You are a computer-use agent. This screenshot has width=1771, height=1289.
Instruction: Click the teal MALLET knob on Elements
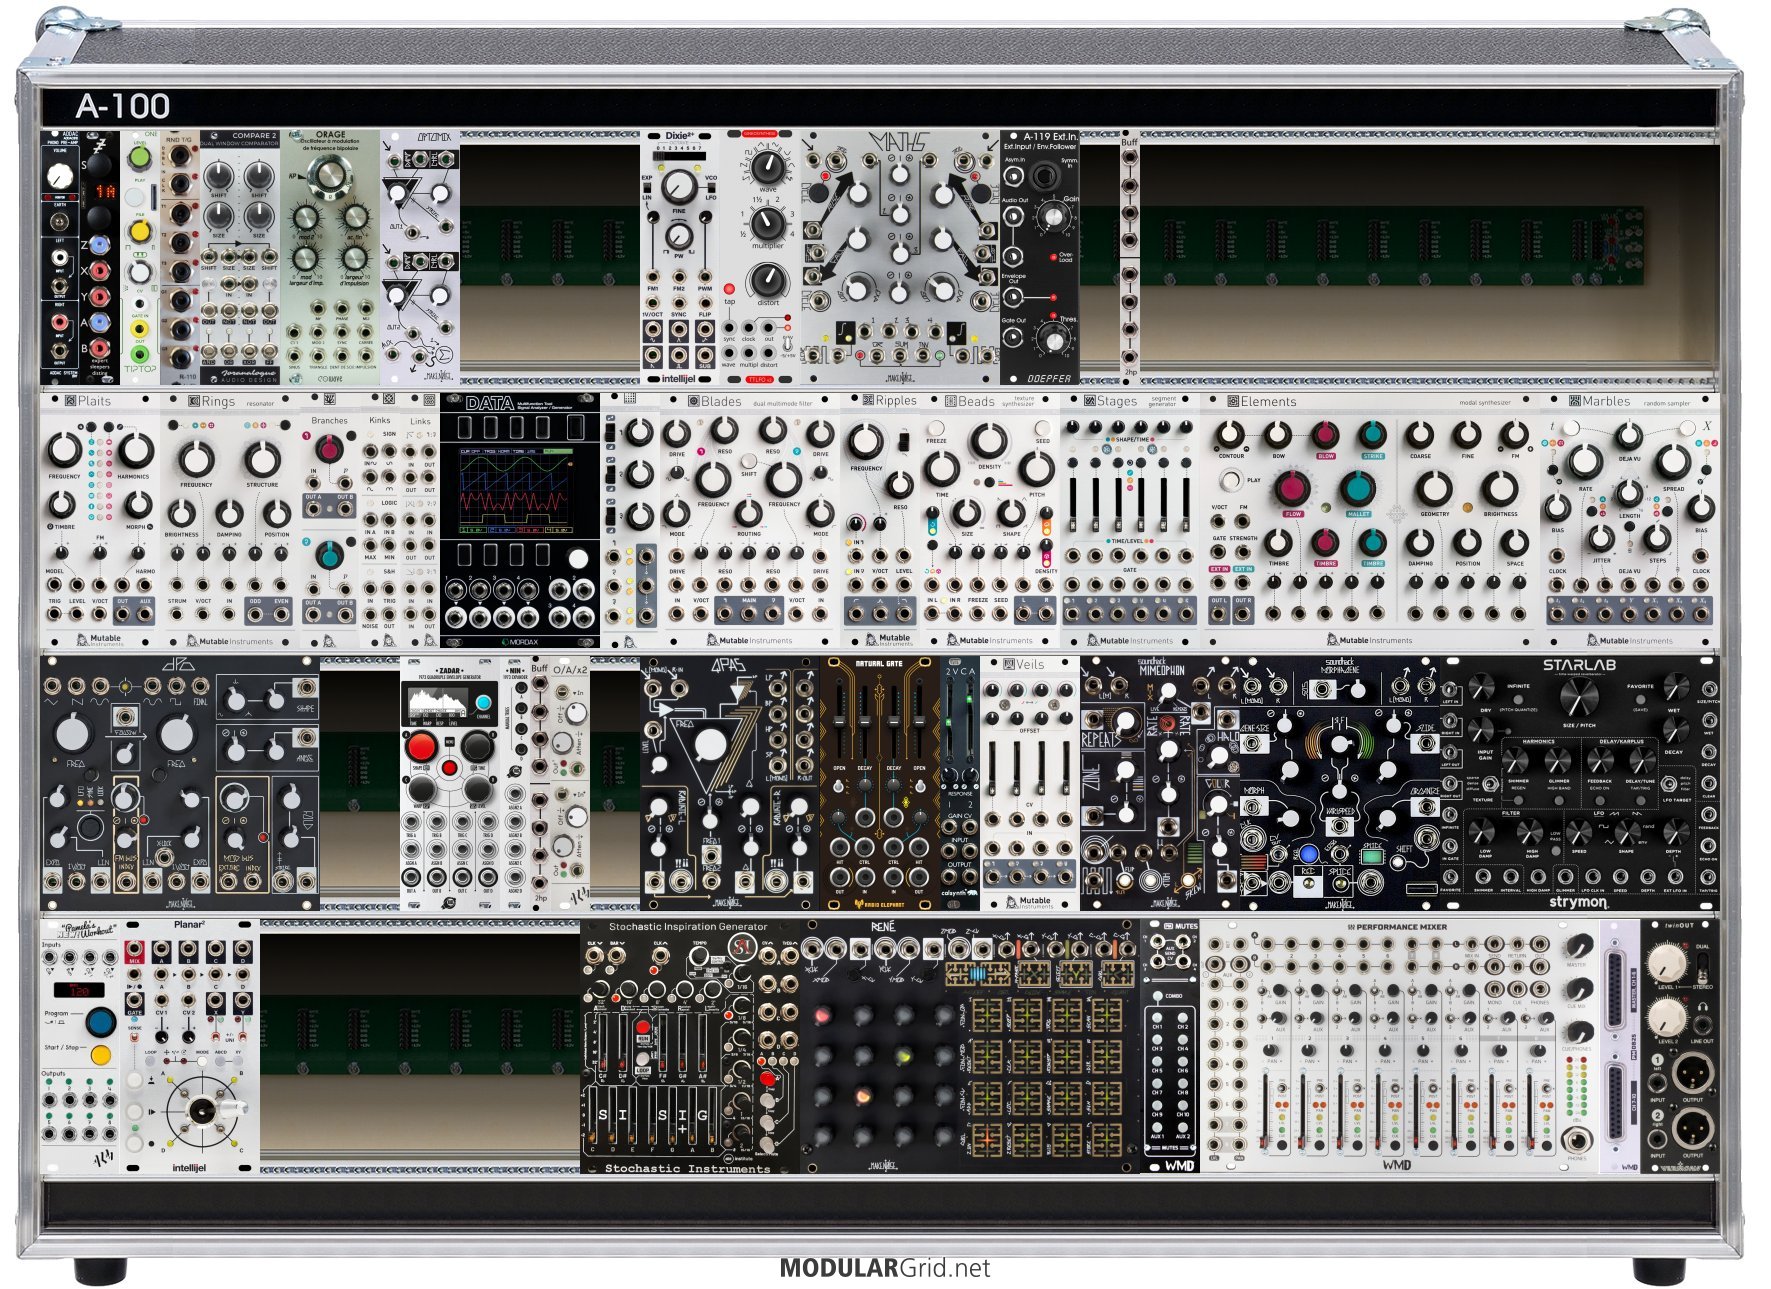[1357, 487]
